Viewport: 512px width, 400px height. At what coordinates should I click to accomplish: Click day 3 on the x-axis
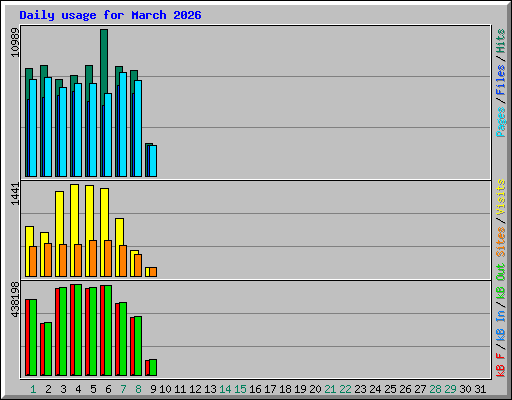click(x=63, y=389)
